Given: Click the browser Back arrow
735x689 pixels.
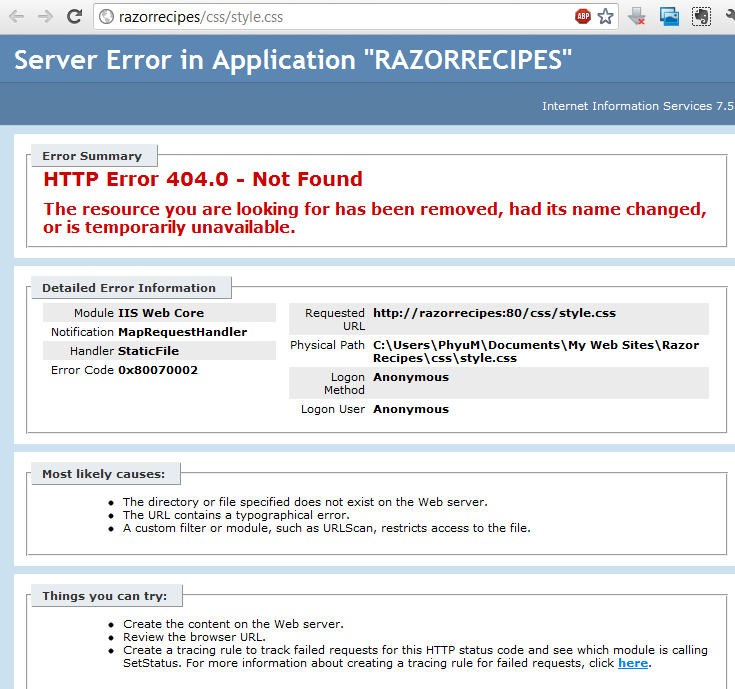Looking at the screenshot, I should (16, 17).
